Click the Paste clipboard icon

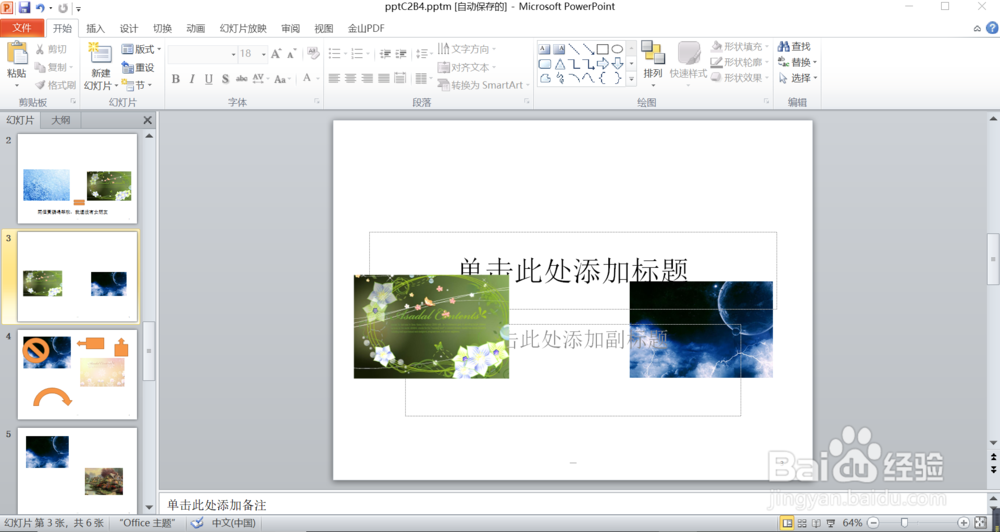(x=17, y=53)
